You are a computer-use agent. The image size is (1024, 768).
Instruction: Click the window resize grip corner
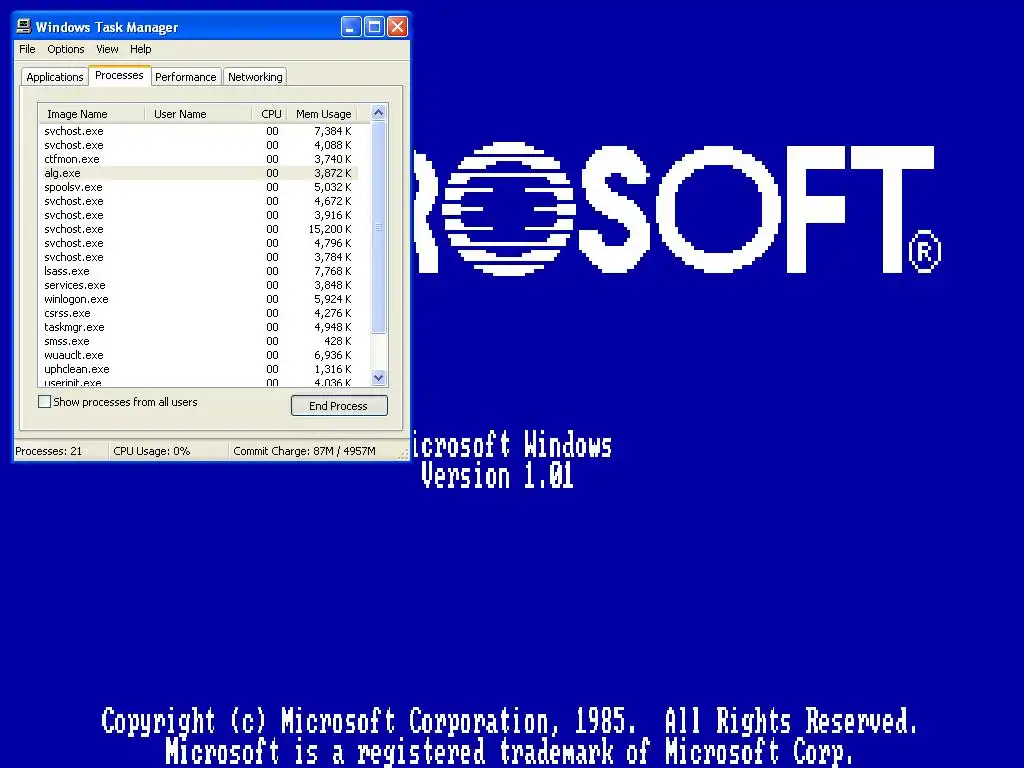click(403, 454)
